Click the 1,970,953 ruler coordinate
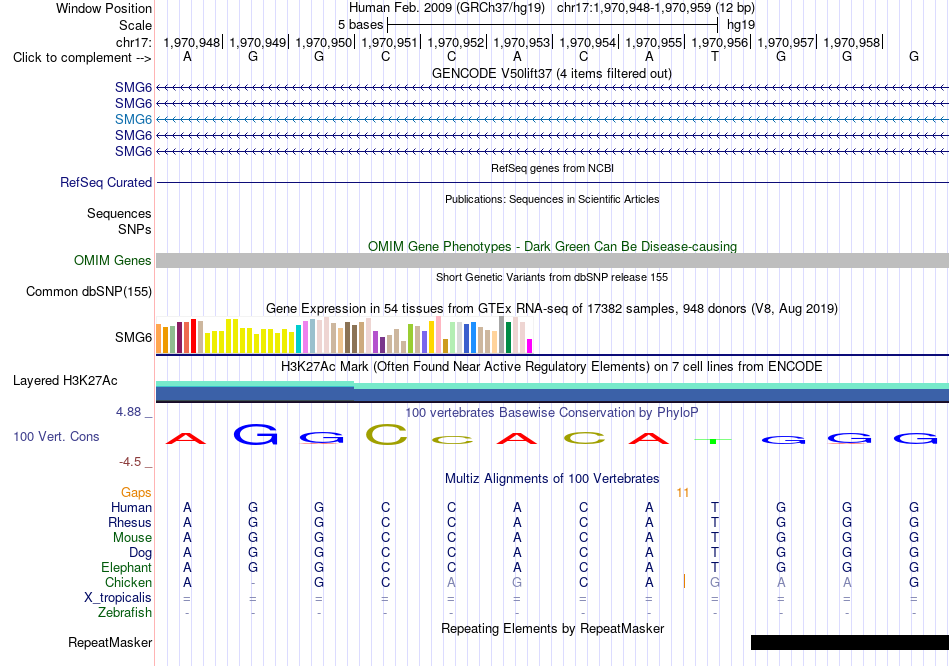Screen dimensions: 950x666 522,42
